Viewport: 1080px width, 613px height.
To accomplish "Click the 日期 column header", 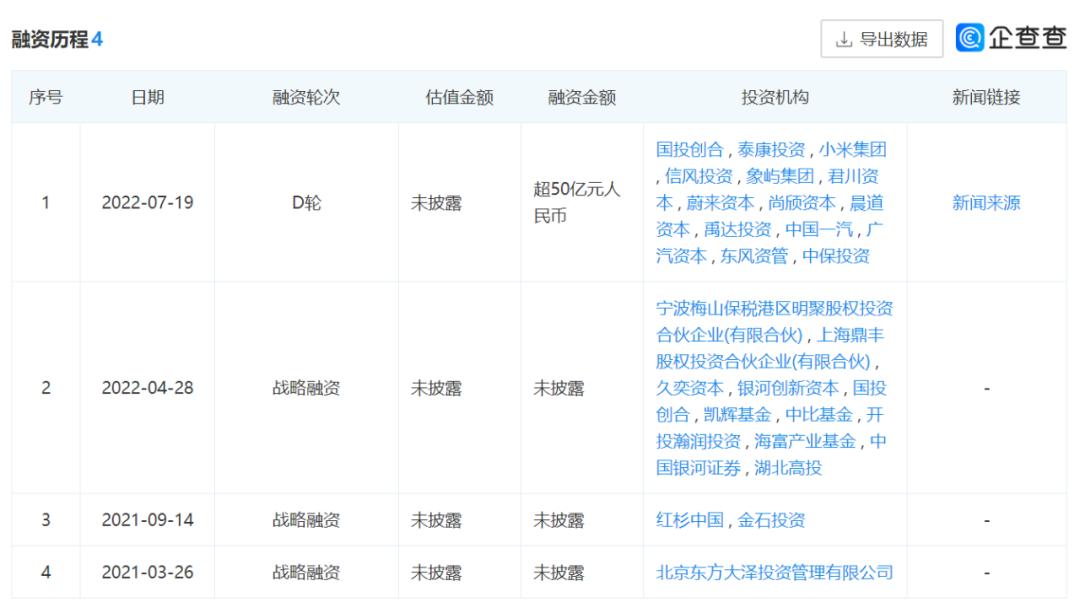I will click(147, 97).
